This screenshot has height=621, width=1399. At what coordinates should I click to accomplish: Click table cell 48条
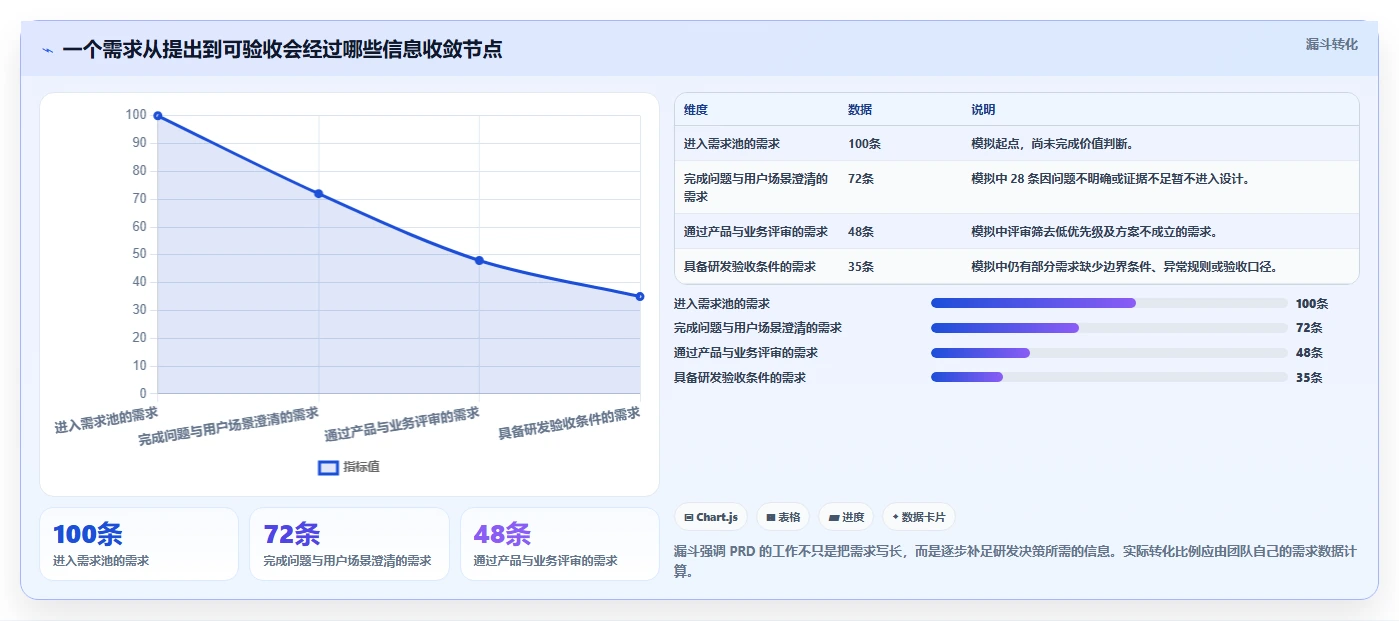coord(861,232)
